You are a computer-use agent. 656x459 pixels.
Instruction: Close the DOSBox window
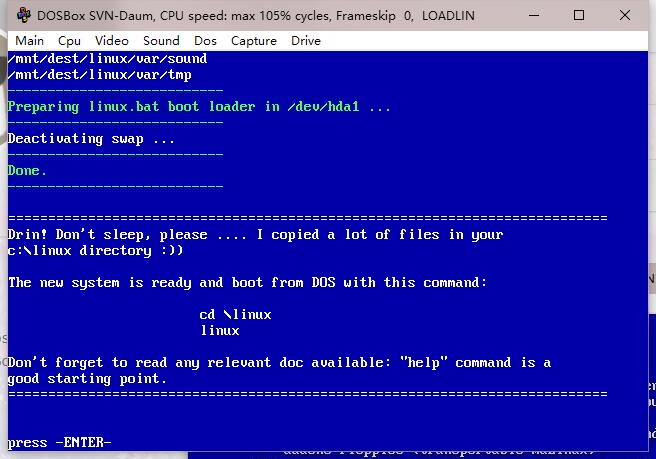(x=624, y=16)
